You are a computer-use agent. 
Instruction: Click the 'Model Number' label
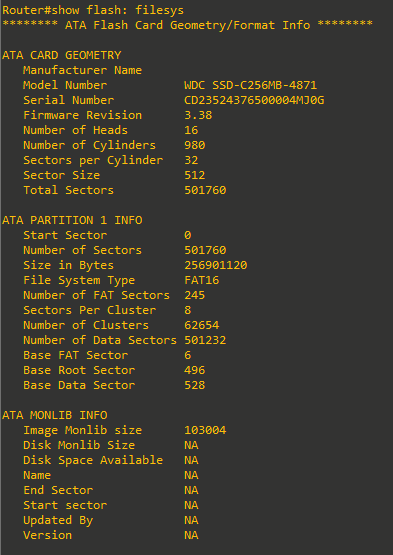[x=65, y=85]
